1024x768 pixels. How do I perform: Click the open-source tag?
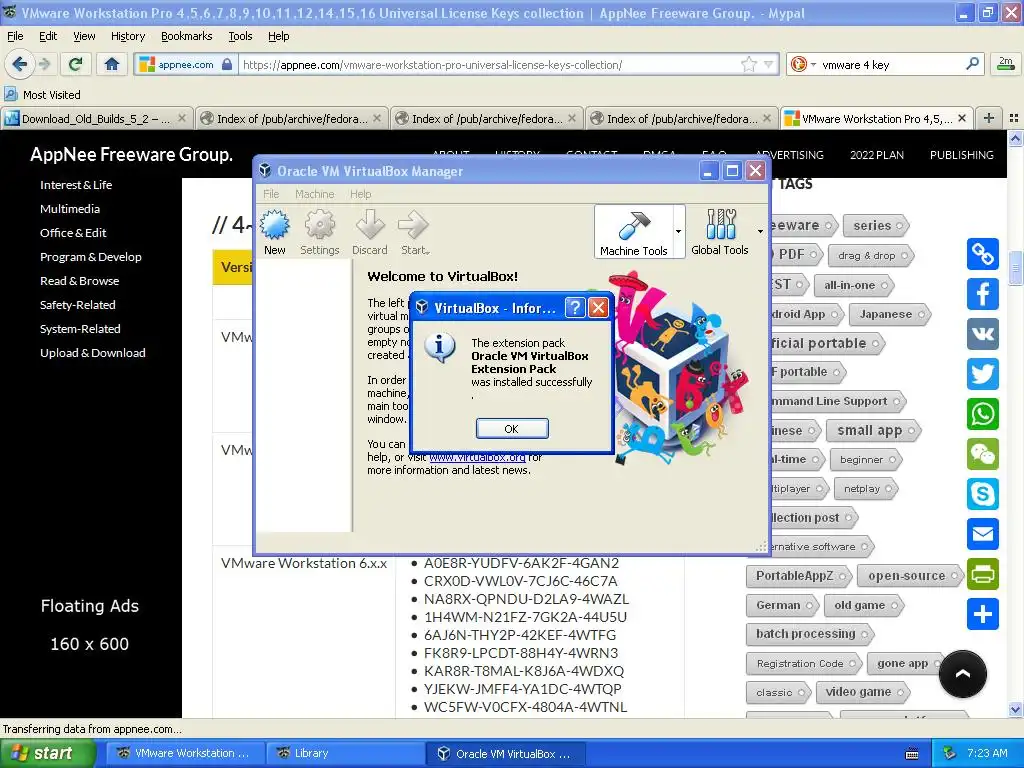911,576
